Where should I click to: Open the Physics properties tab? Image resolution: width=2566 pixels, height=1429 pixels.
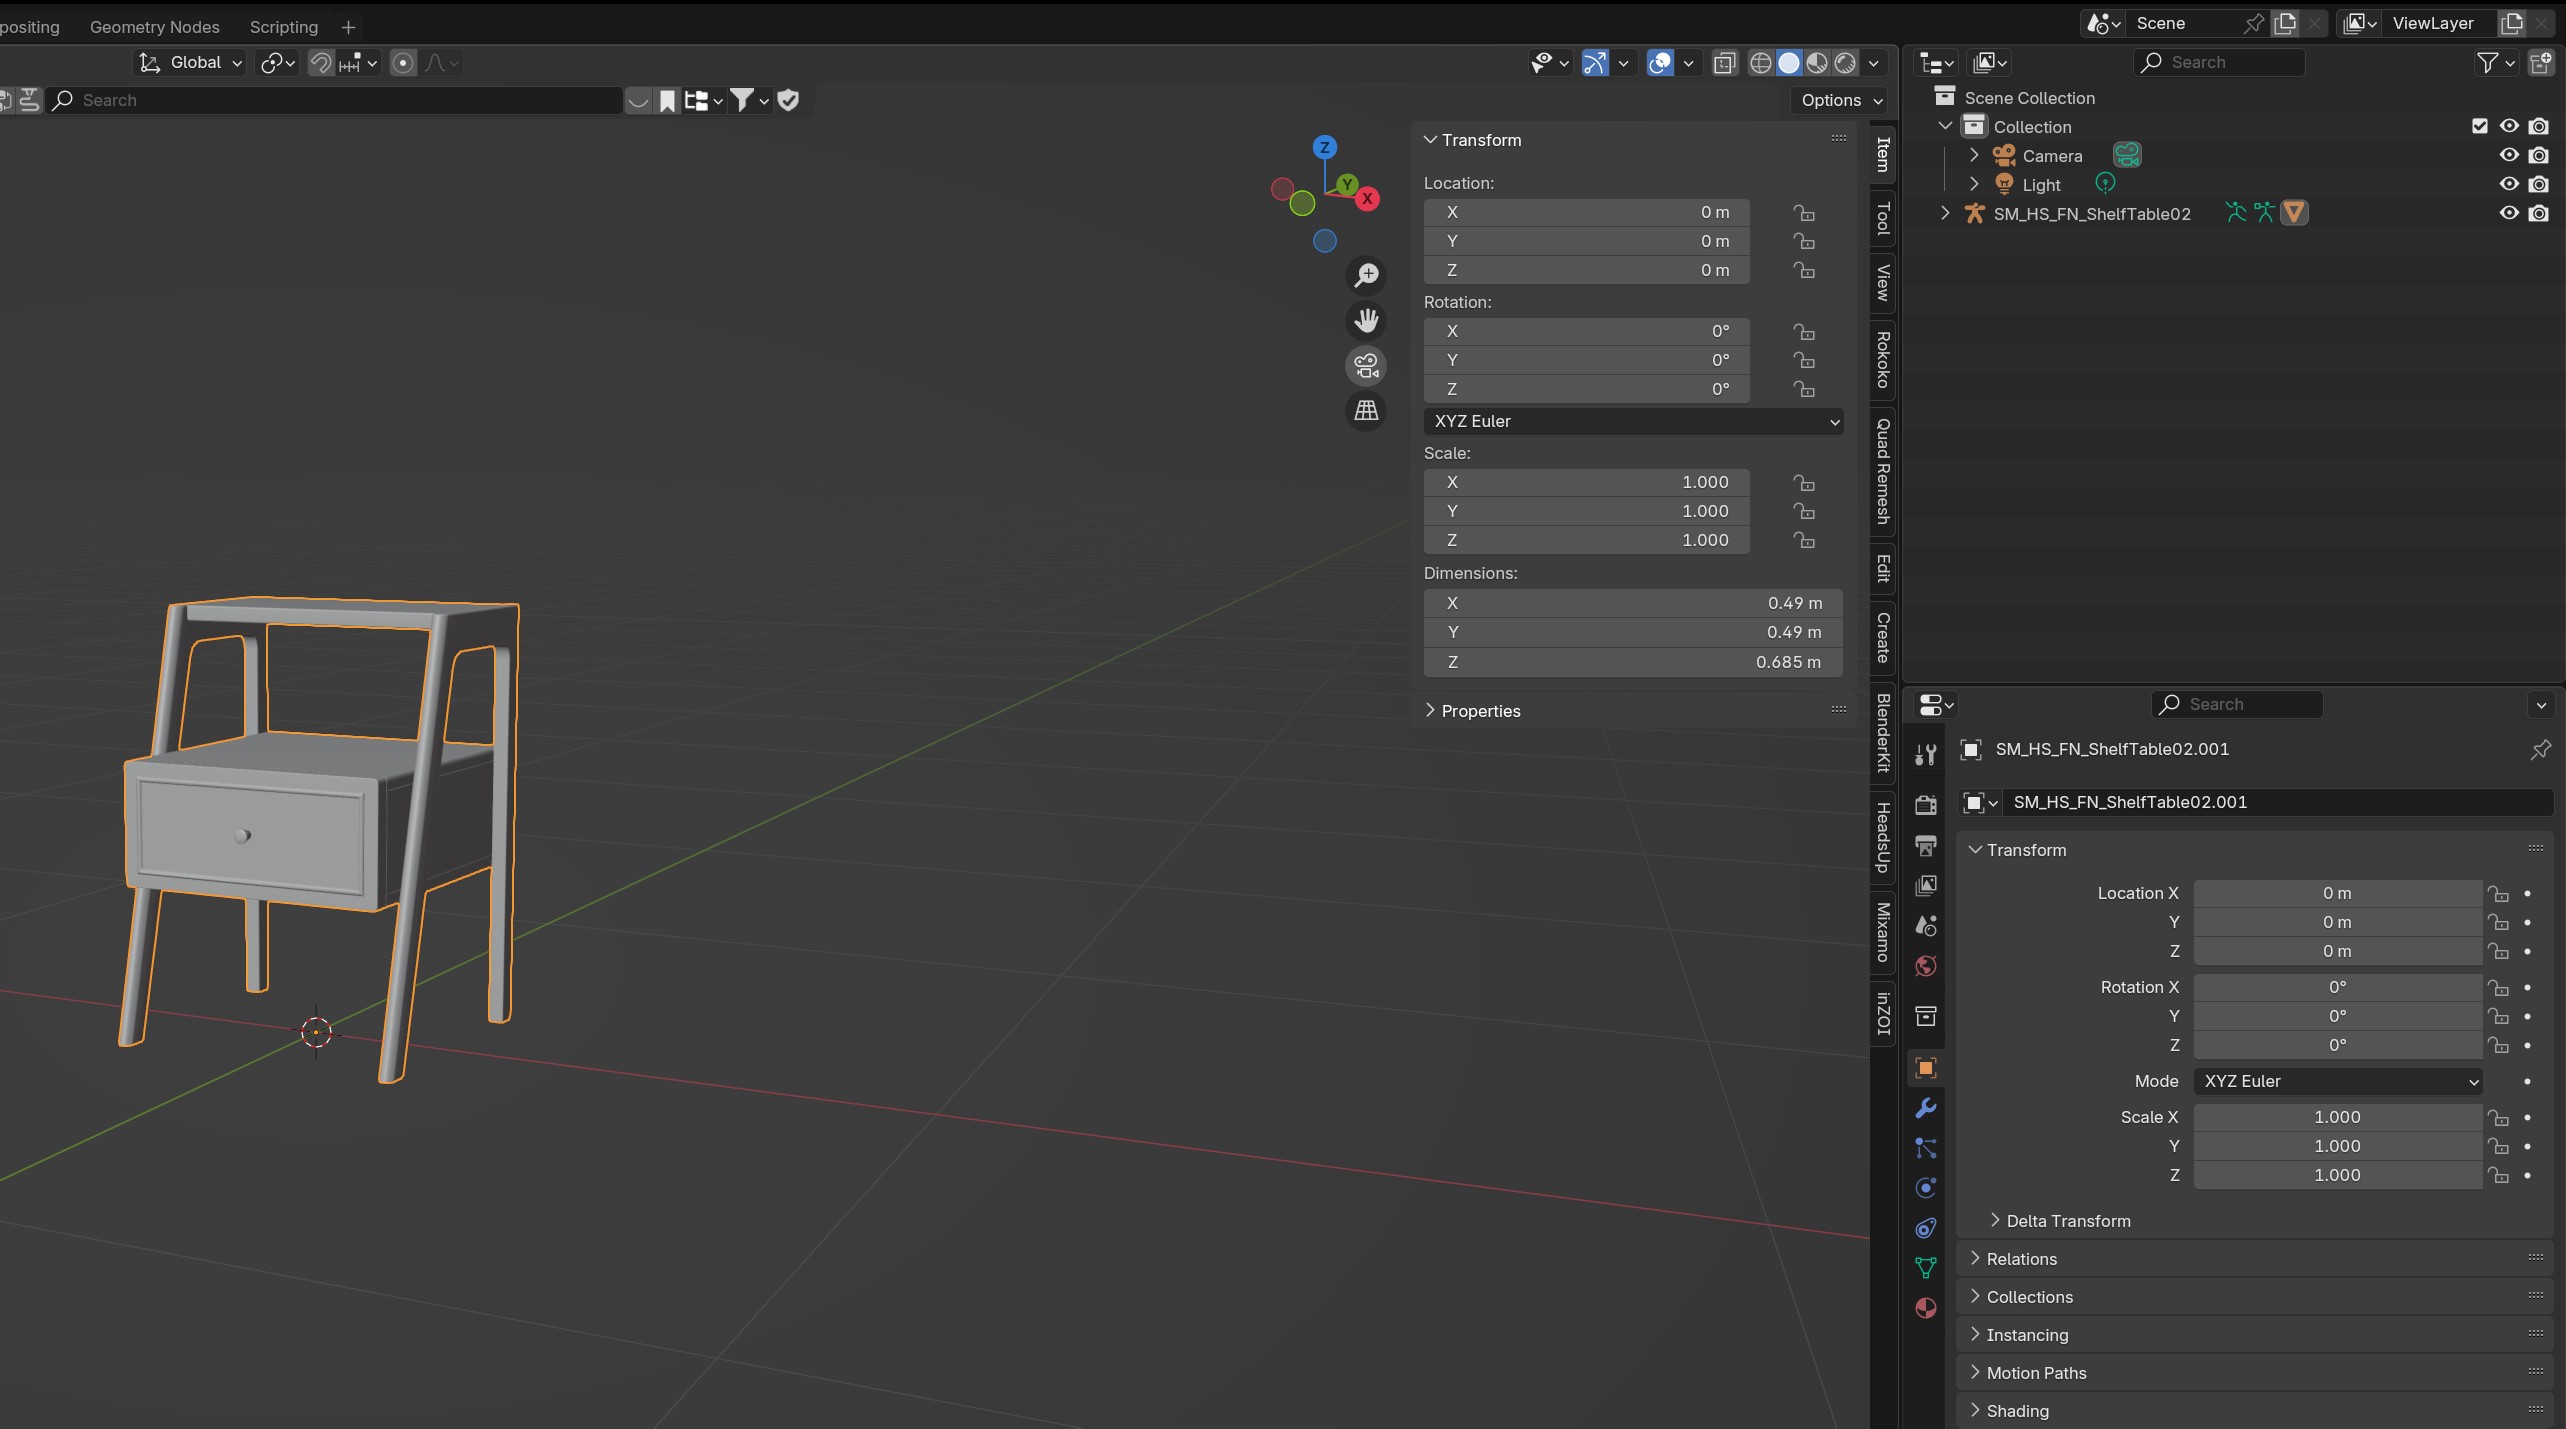pos(1925,1188)
